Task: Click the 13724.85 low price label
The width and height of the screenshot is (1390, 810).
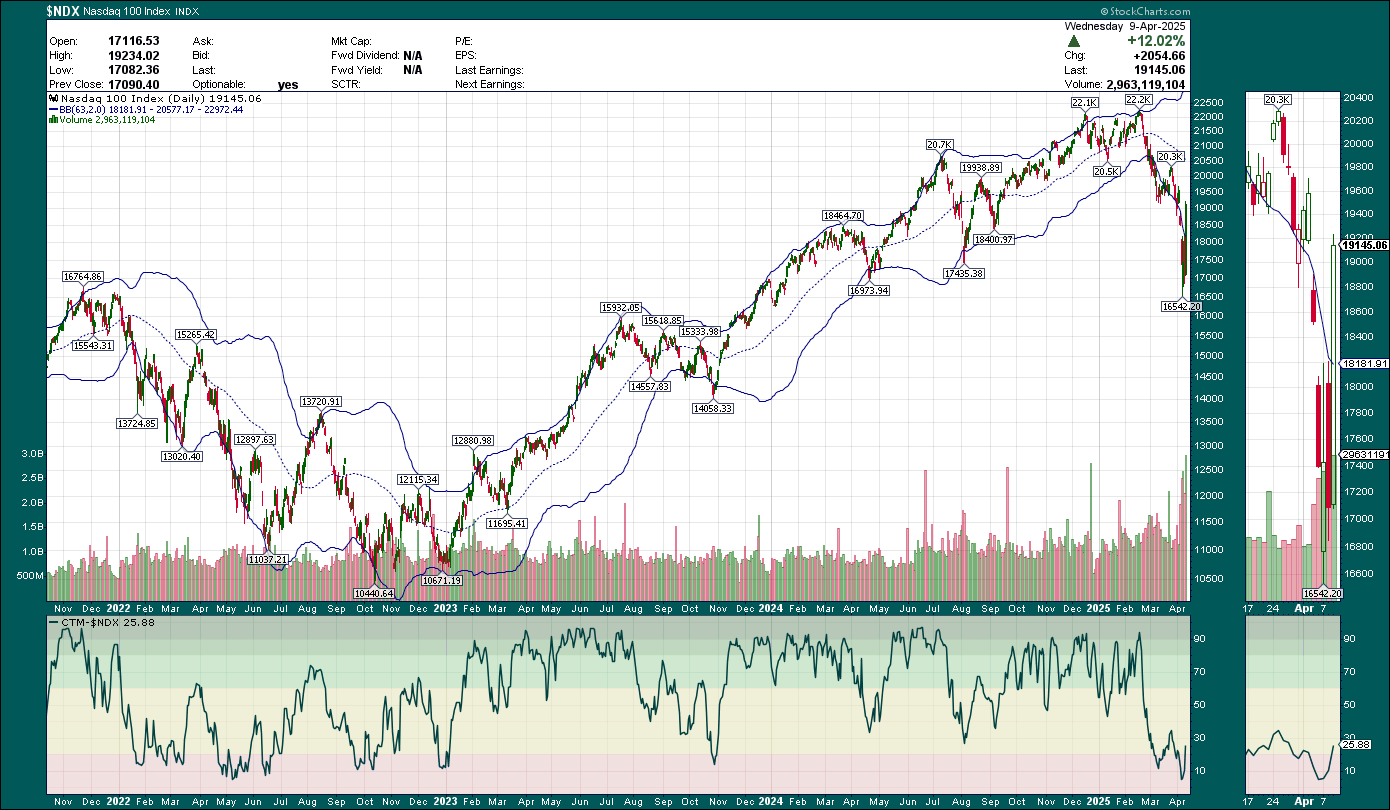Action: (x=137, y=424)
